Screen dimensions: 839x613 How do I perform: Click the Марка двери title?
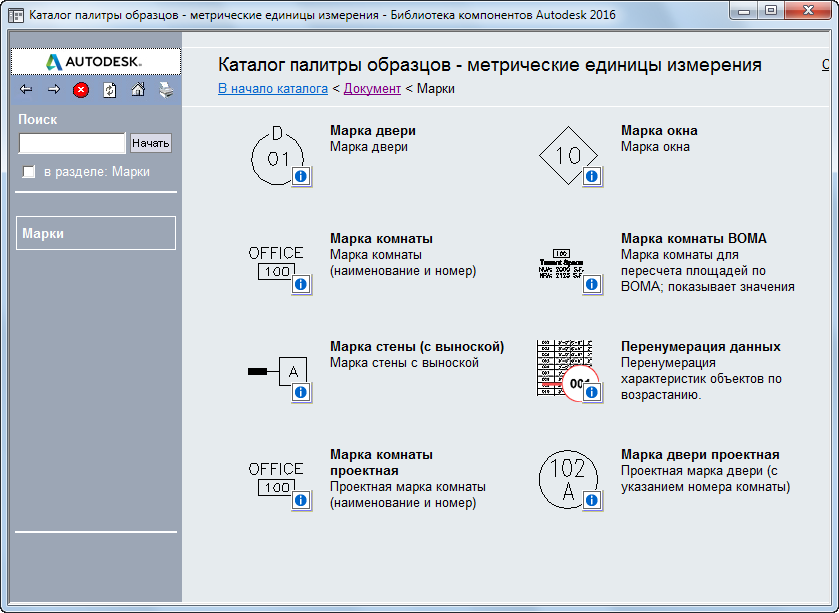point(372,131)
